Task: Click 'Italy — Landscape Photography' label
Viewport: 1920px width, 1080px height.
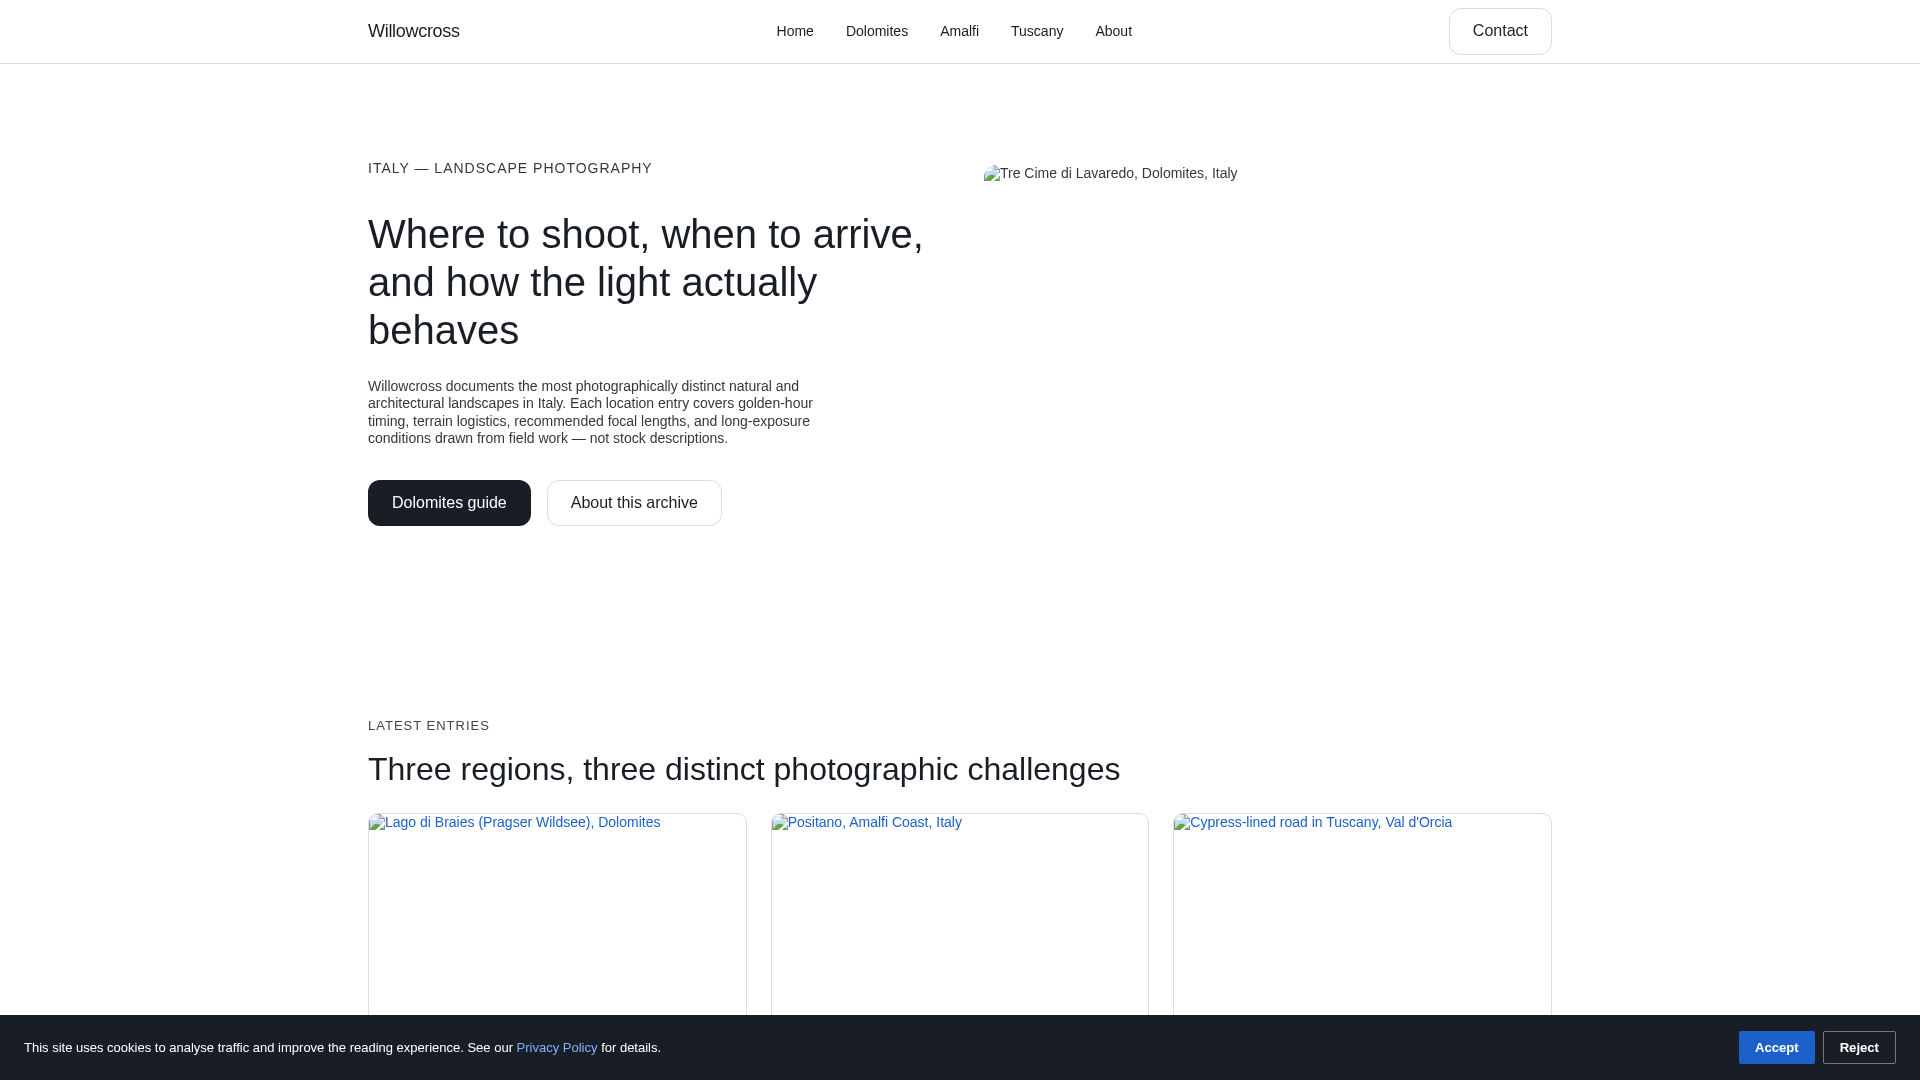Action: pos(510,168)
